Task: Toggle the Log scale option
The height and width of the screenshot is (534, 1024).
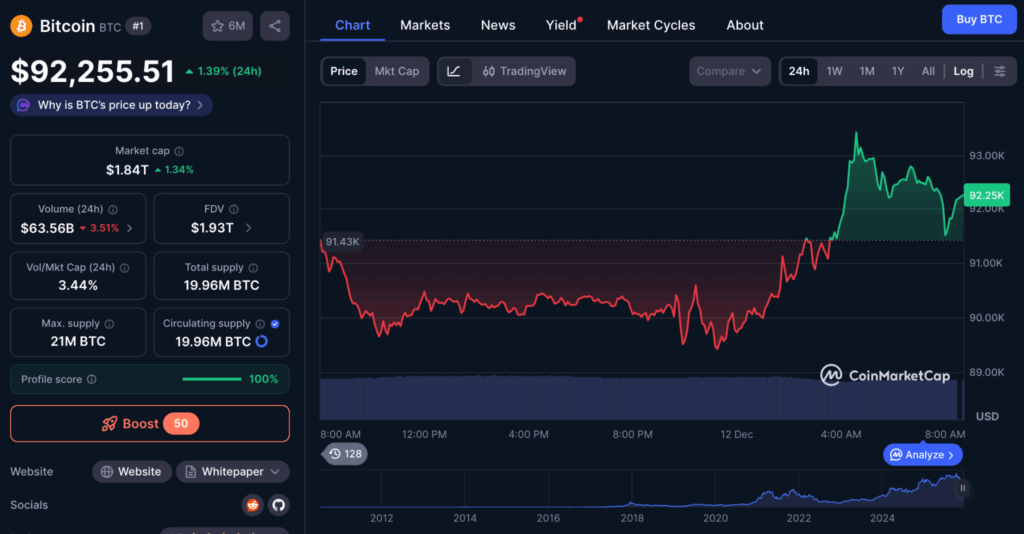Action: click(x=963, y=71)
